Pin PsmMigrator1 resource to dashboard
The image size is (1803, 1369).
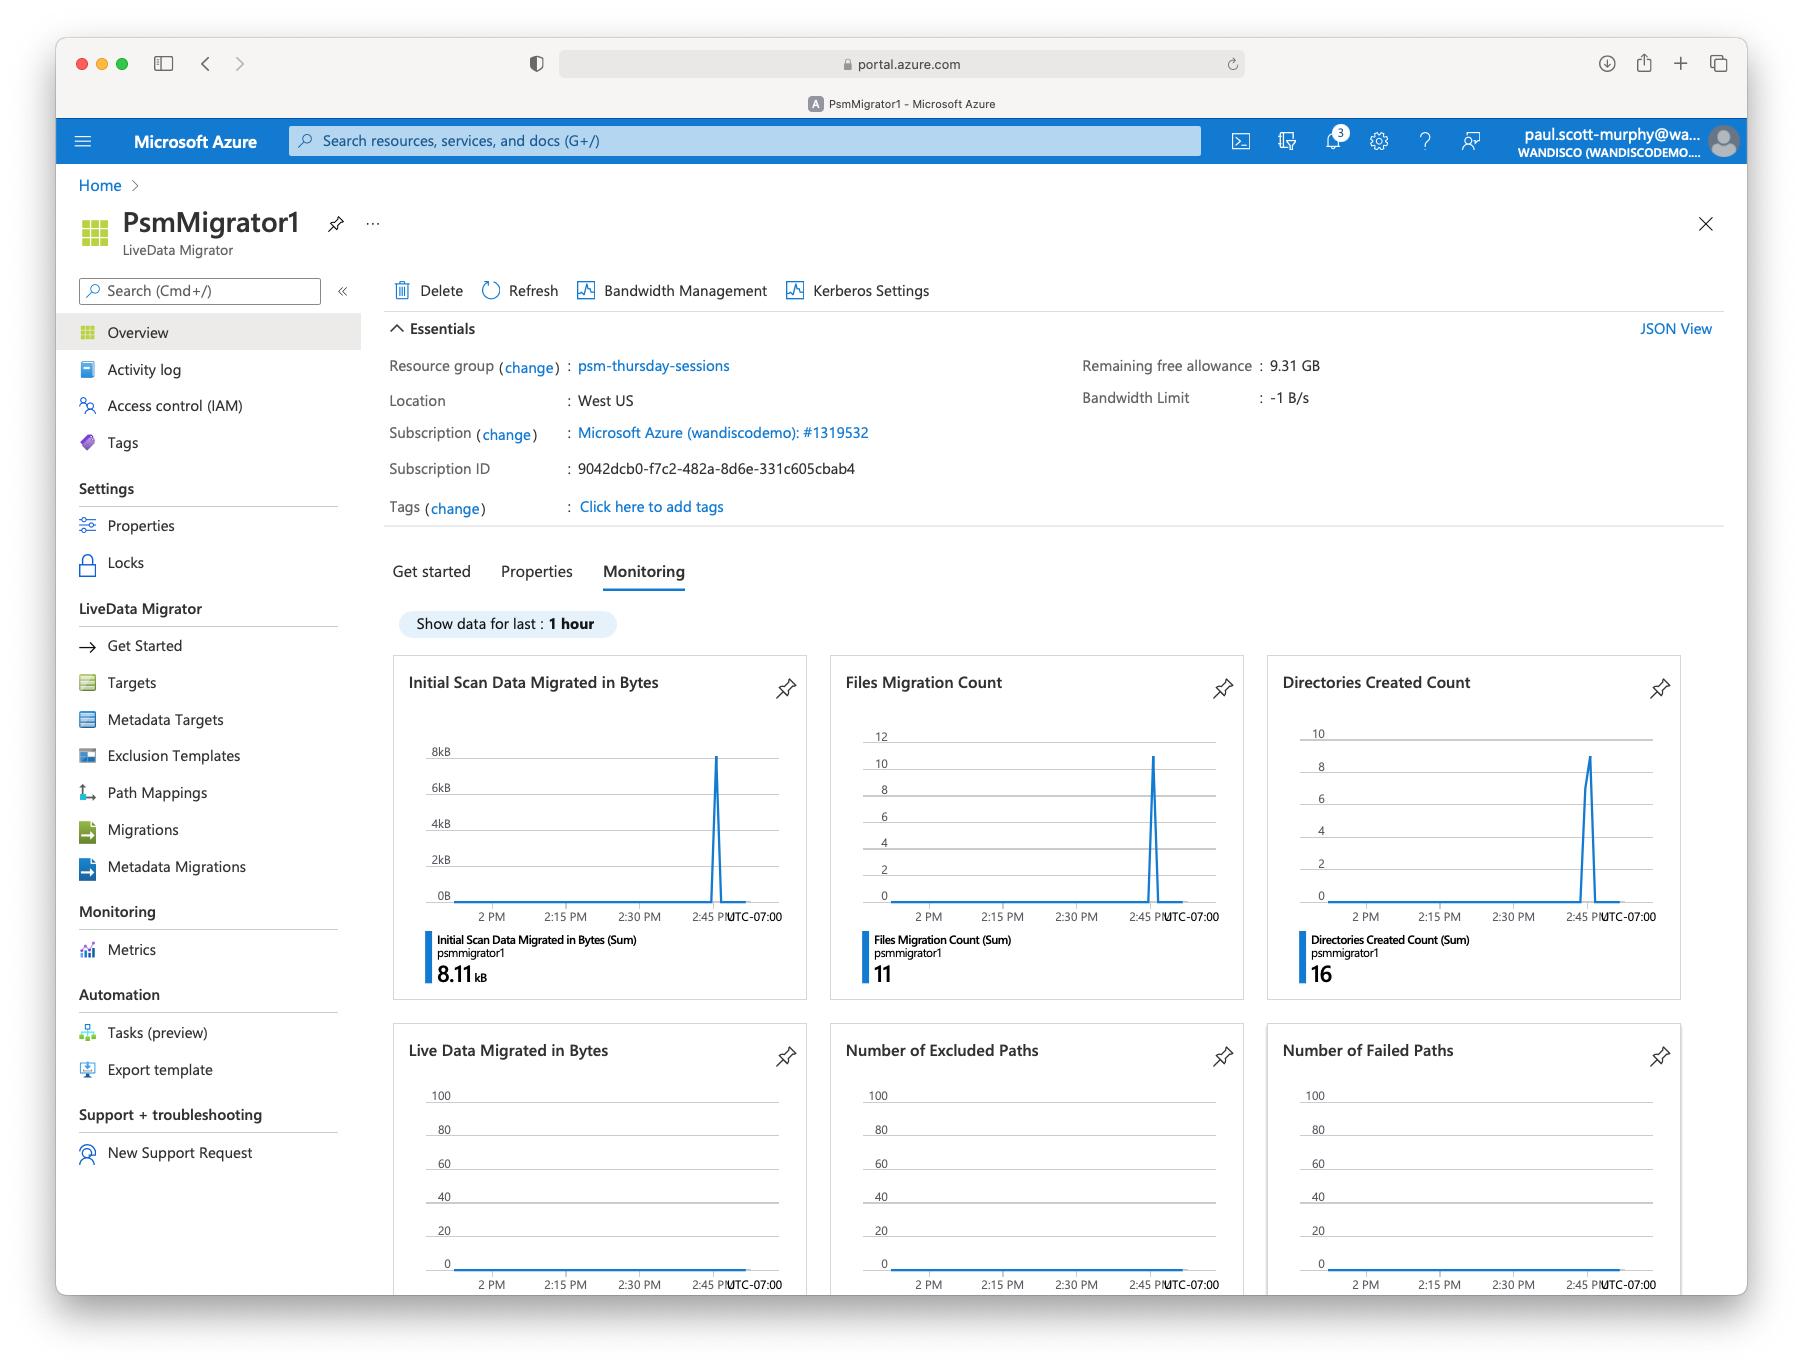336,224
